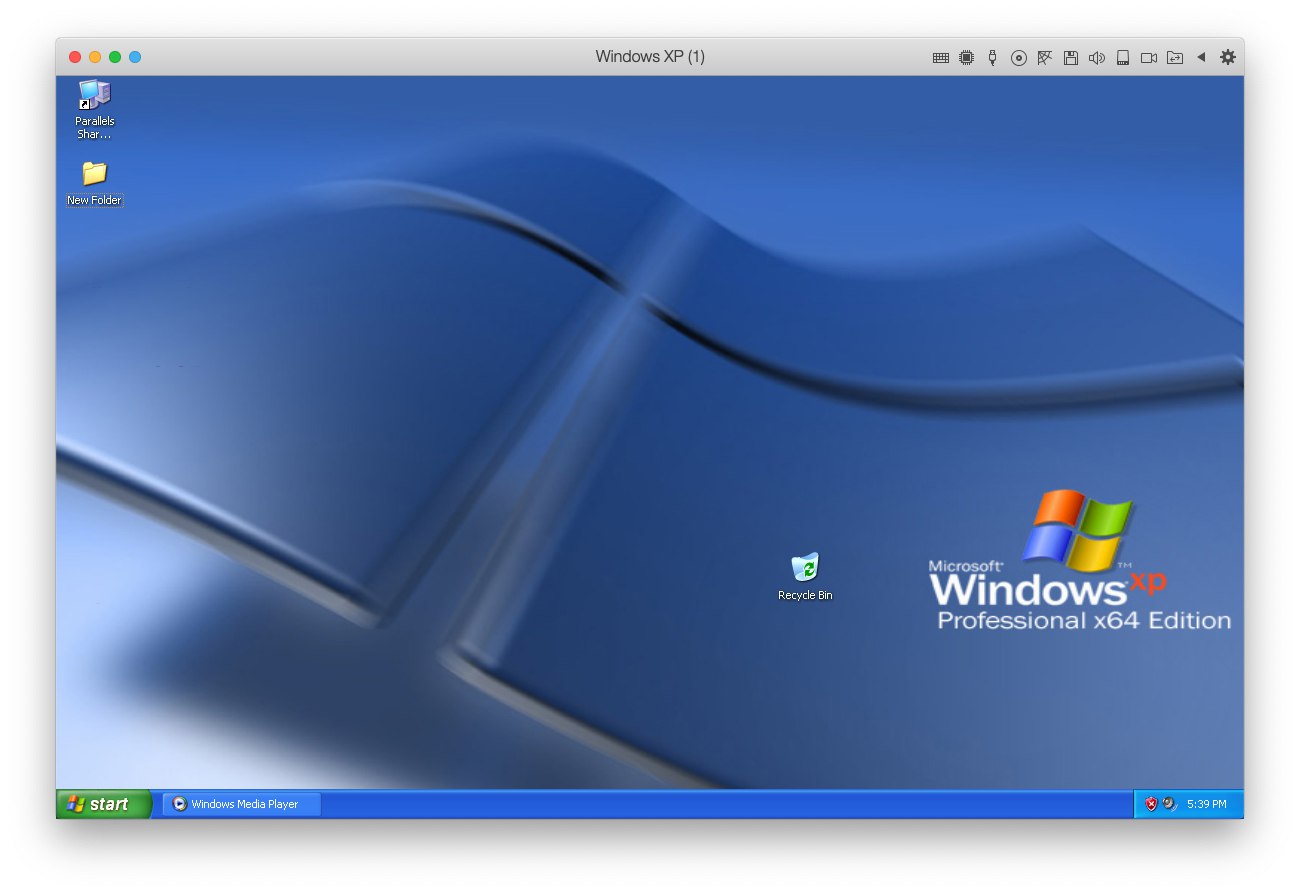Collapse the title bar icons with triangle arrow

(1201, 57)
